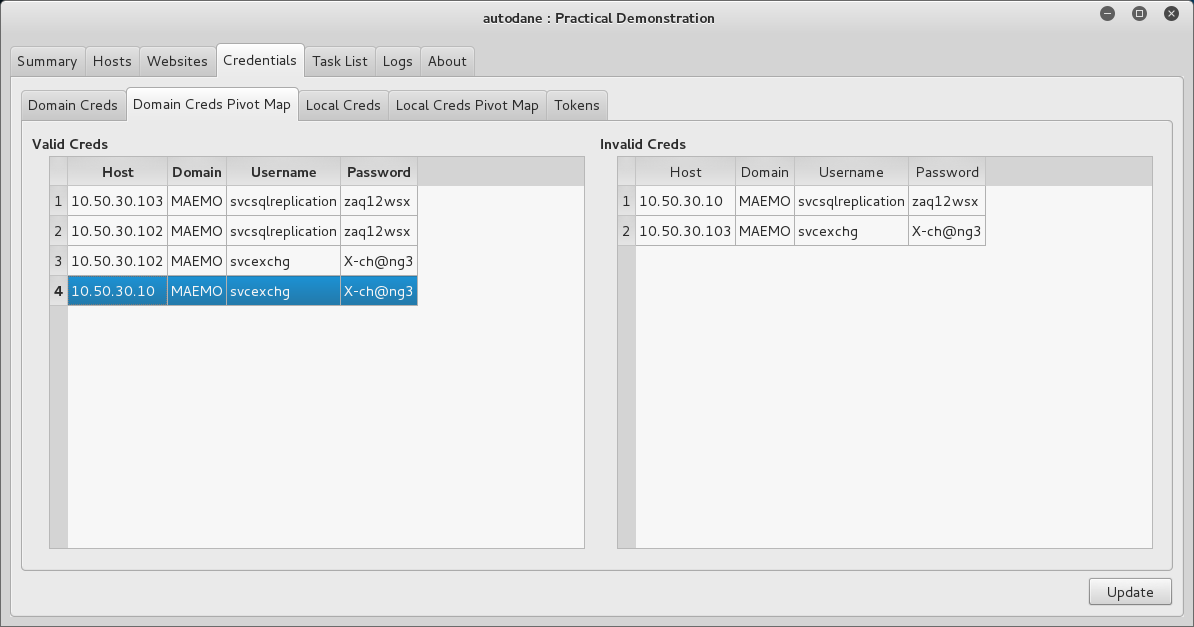The width and height of the screenshot is (1194, 627).
Task: View the Tokens sub-tab
Action: (577, 105)
